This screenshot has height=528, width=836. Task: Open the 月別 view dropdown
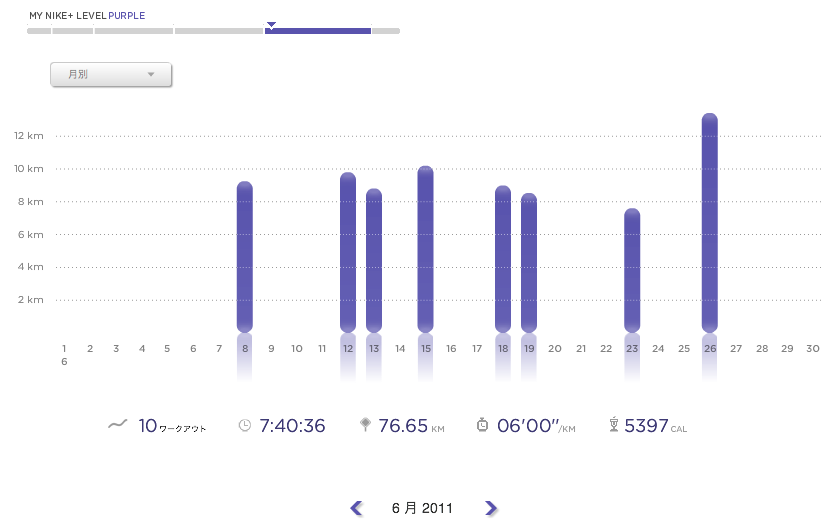coord(111,75)
